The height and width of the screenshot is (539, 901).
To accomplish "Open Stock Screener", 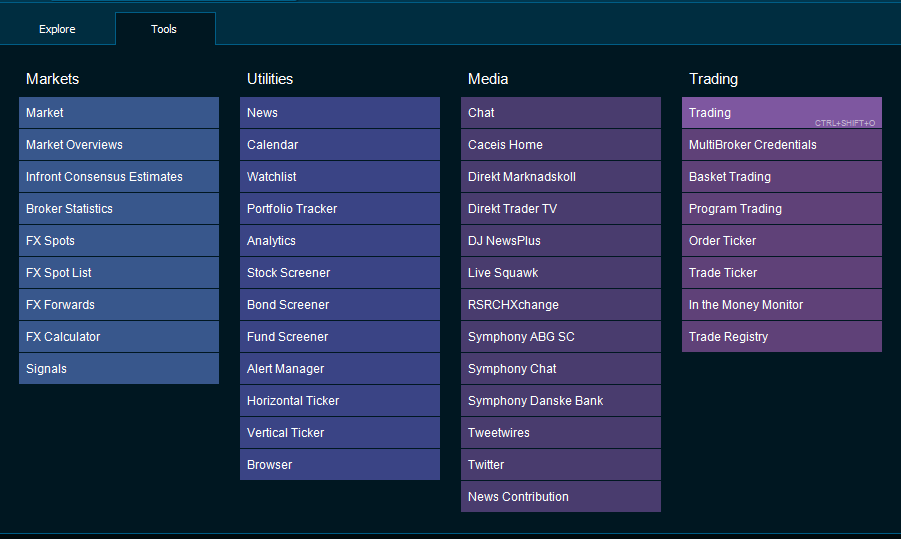I will 340,273.
